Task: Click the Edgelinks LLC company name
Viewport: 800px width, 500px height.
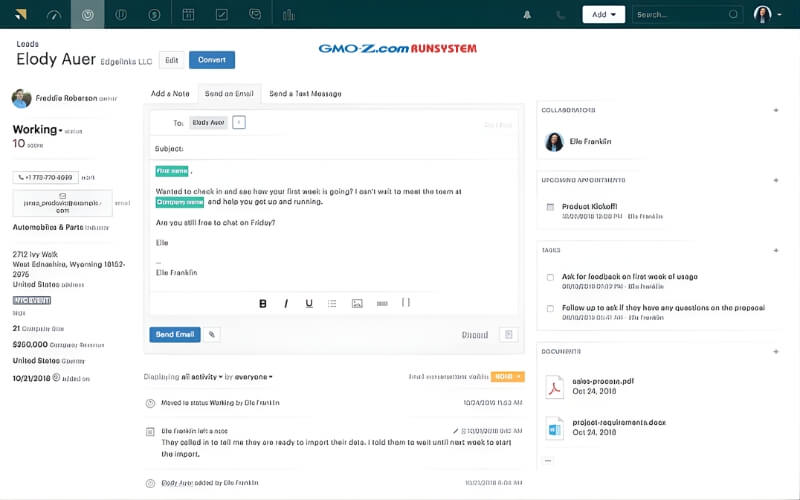Action: pyautogui.click(x=126, y=62)
